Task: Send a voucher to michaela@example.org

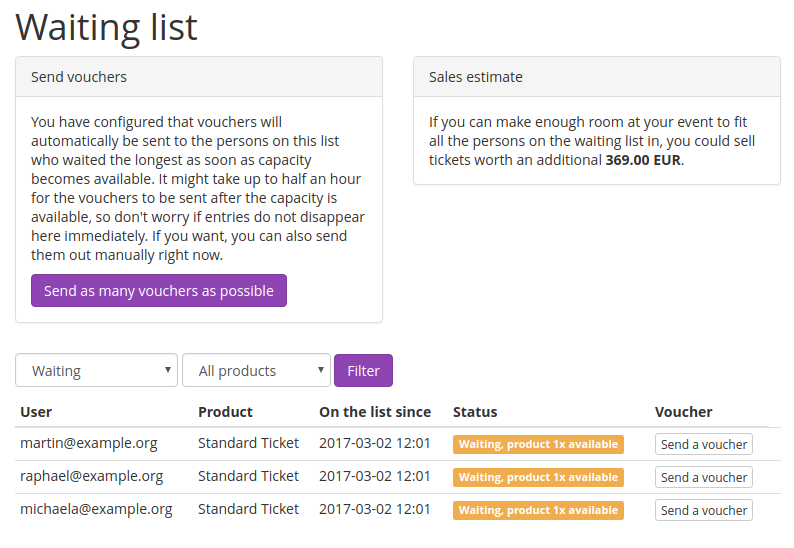Action: [x=703, y=510]
